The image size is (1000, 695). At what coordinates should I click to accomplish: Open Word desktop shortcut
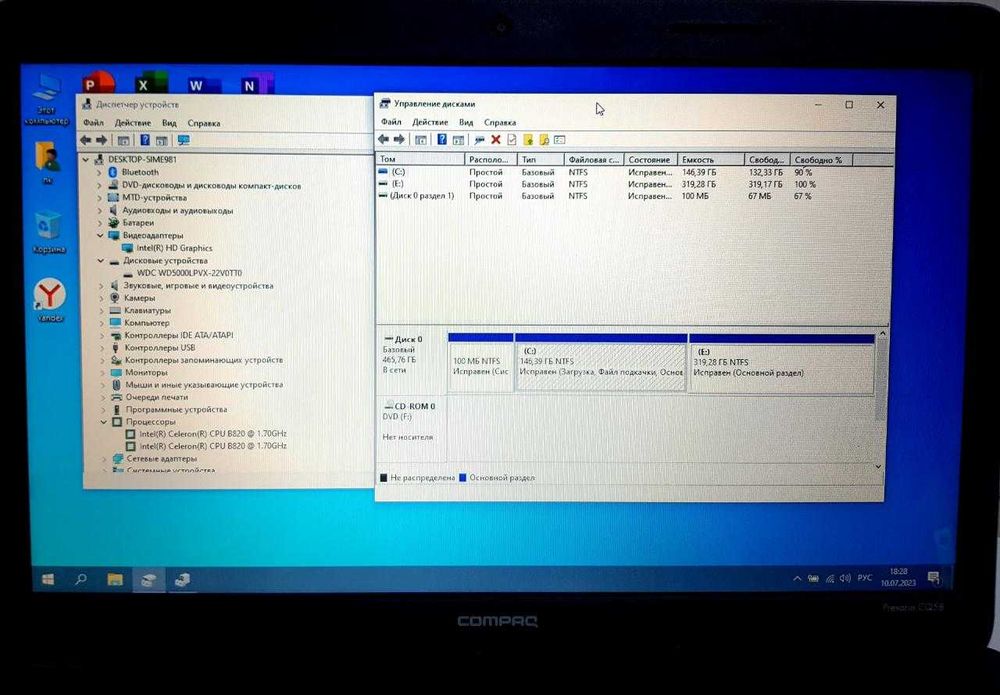click(x=203, y=84)
